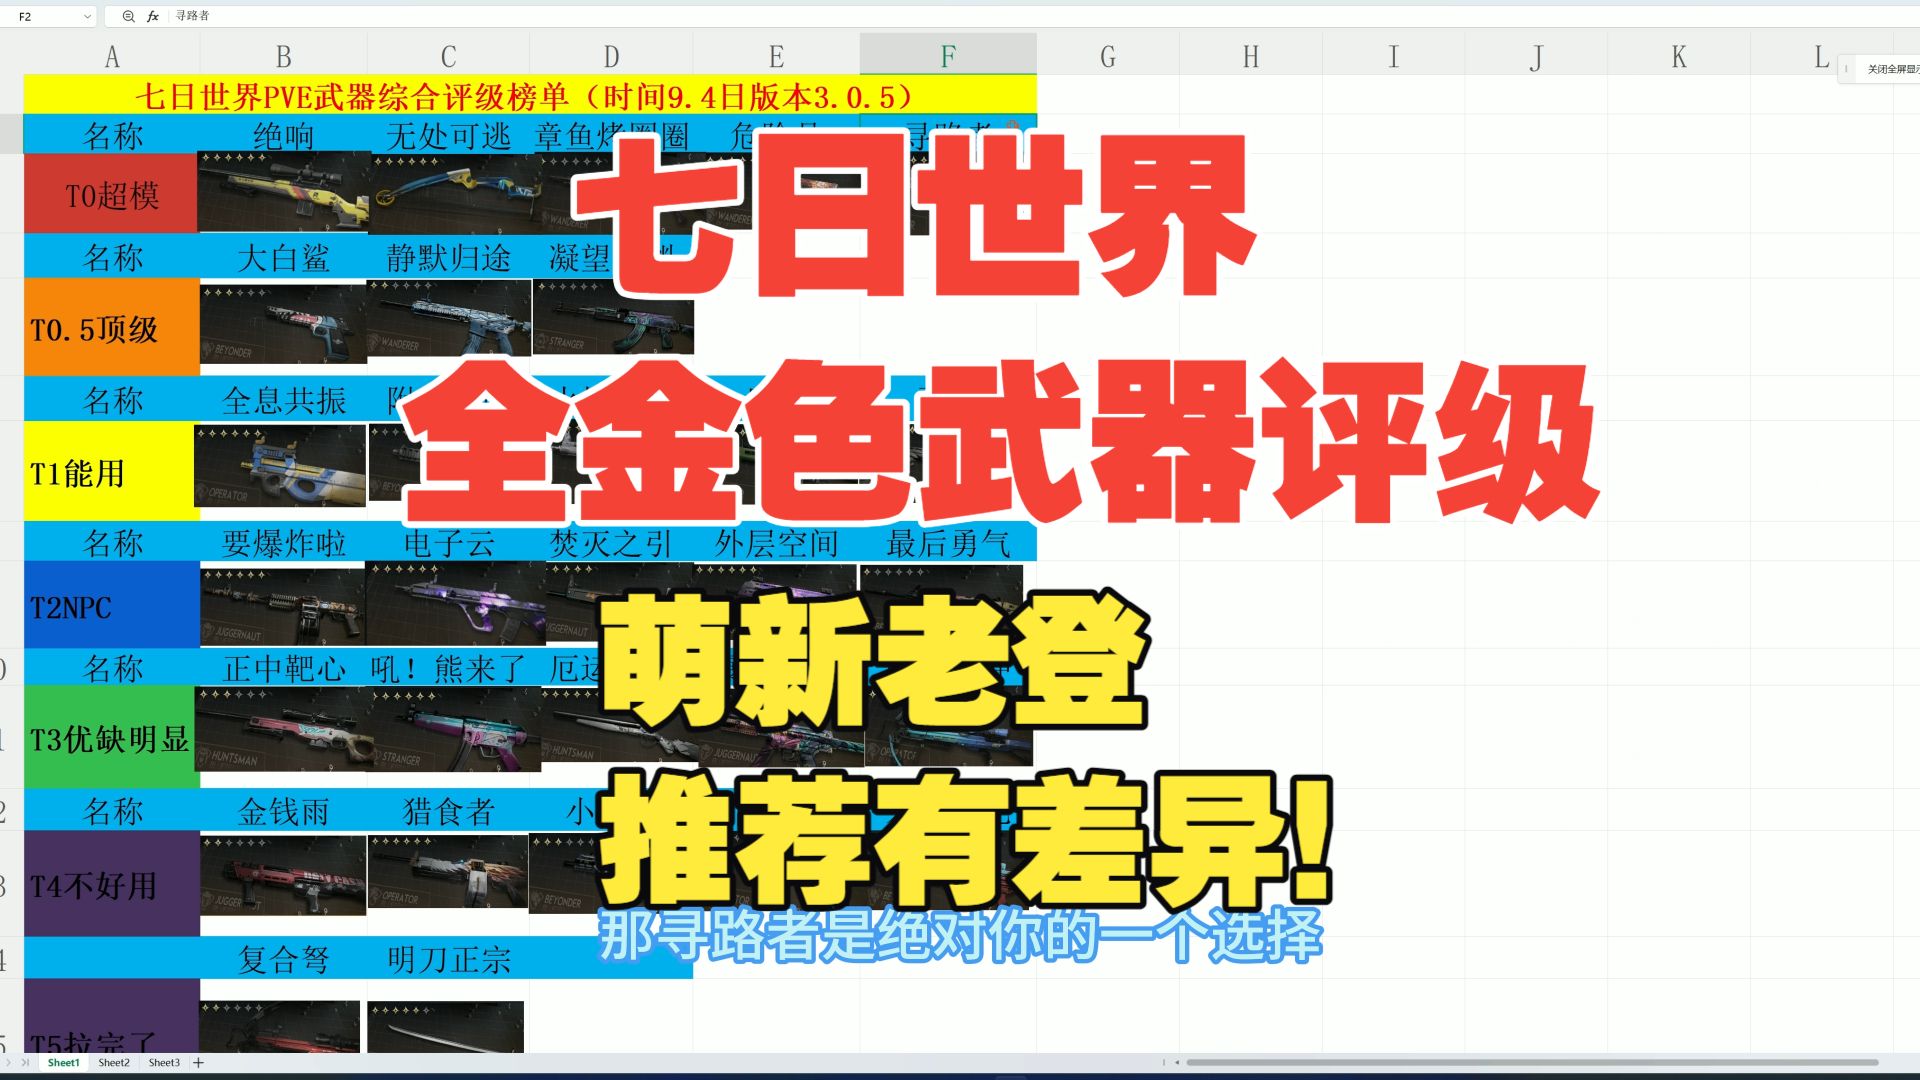Viewport: 1920px width, 1080px height.
Task: Click the name box showing F2
Action: click(48, 16)
